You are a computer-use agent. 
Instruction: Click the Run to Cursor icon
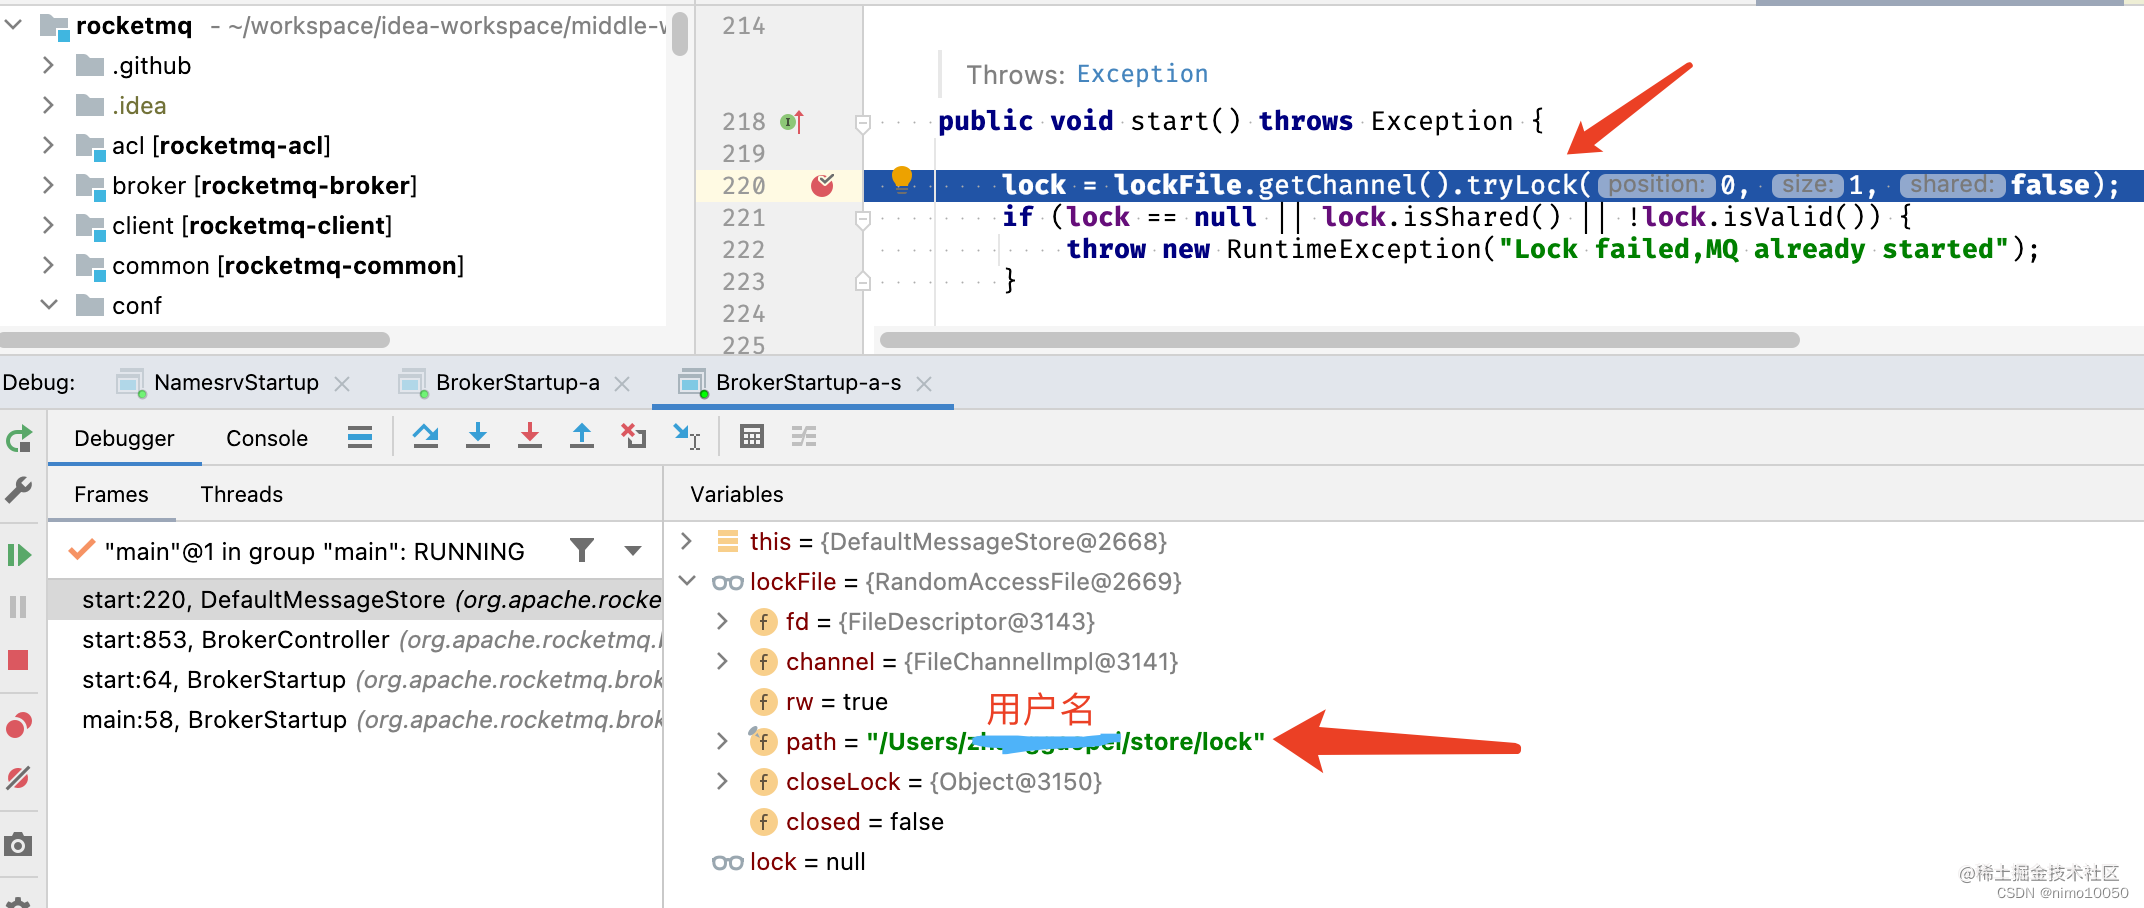click(x=687, y=437)
